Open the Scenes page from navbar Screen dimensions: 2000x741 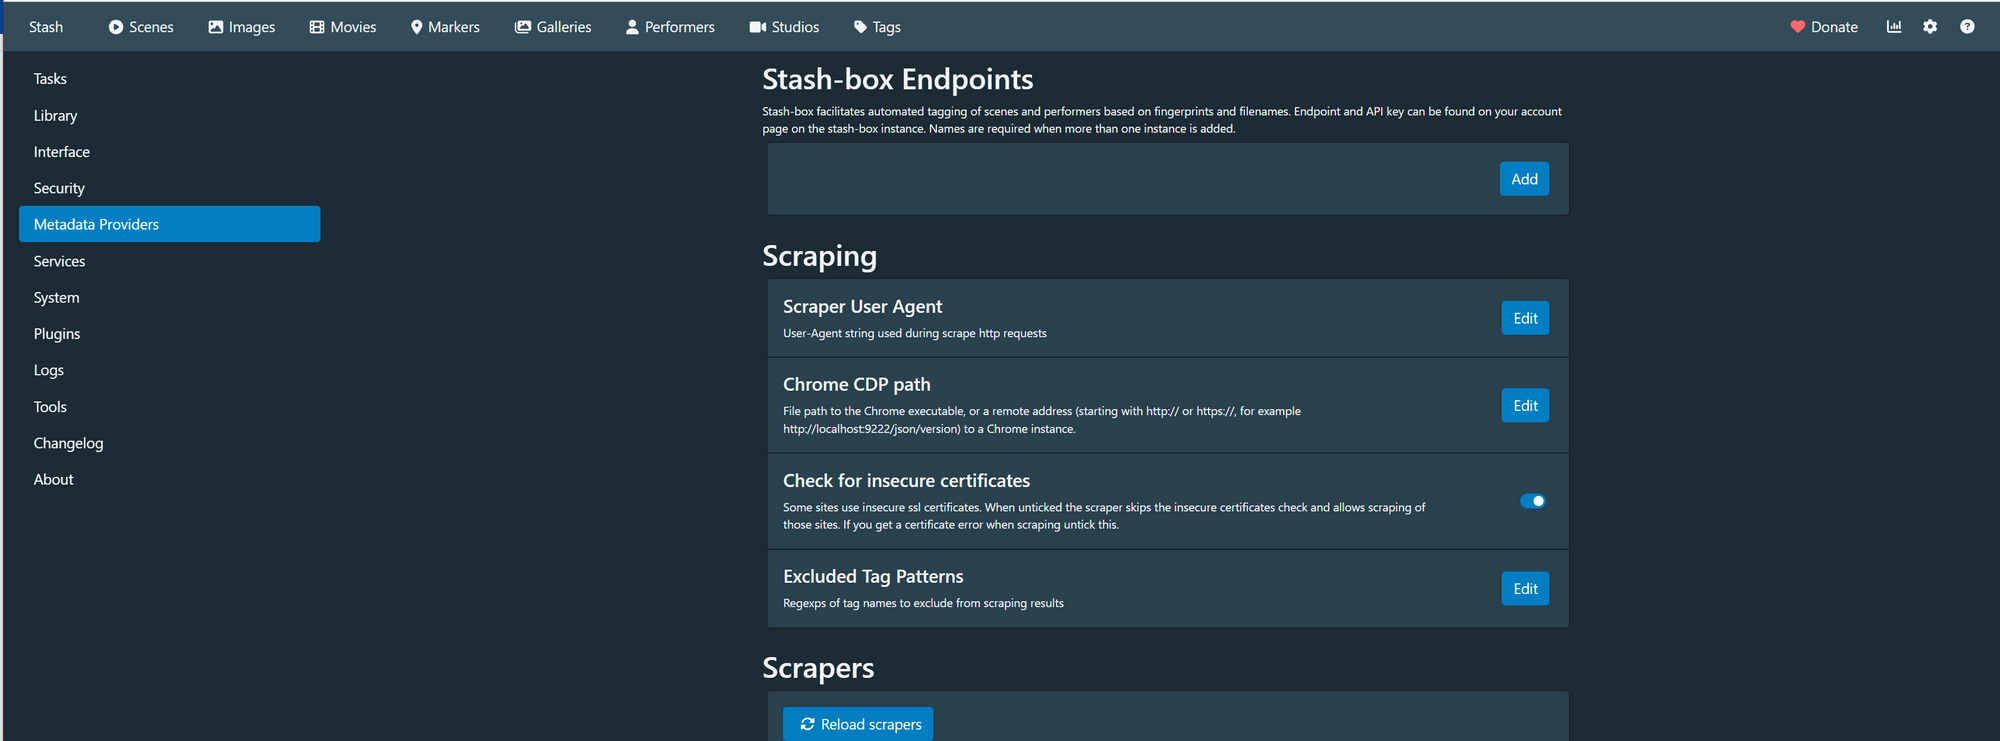point(141,27)
